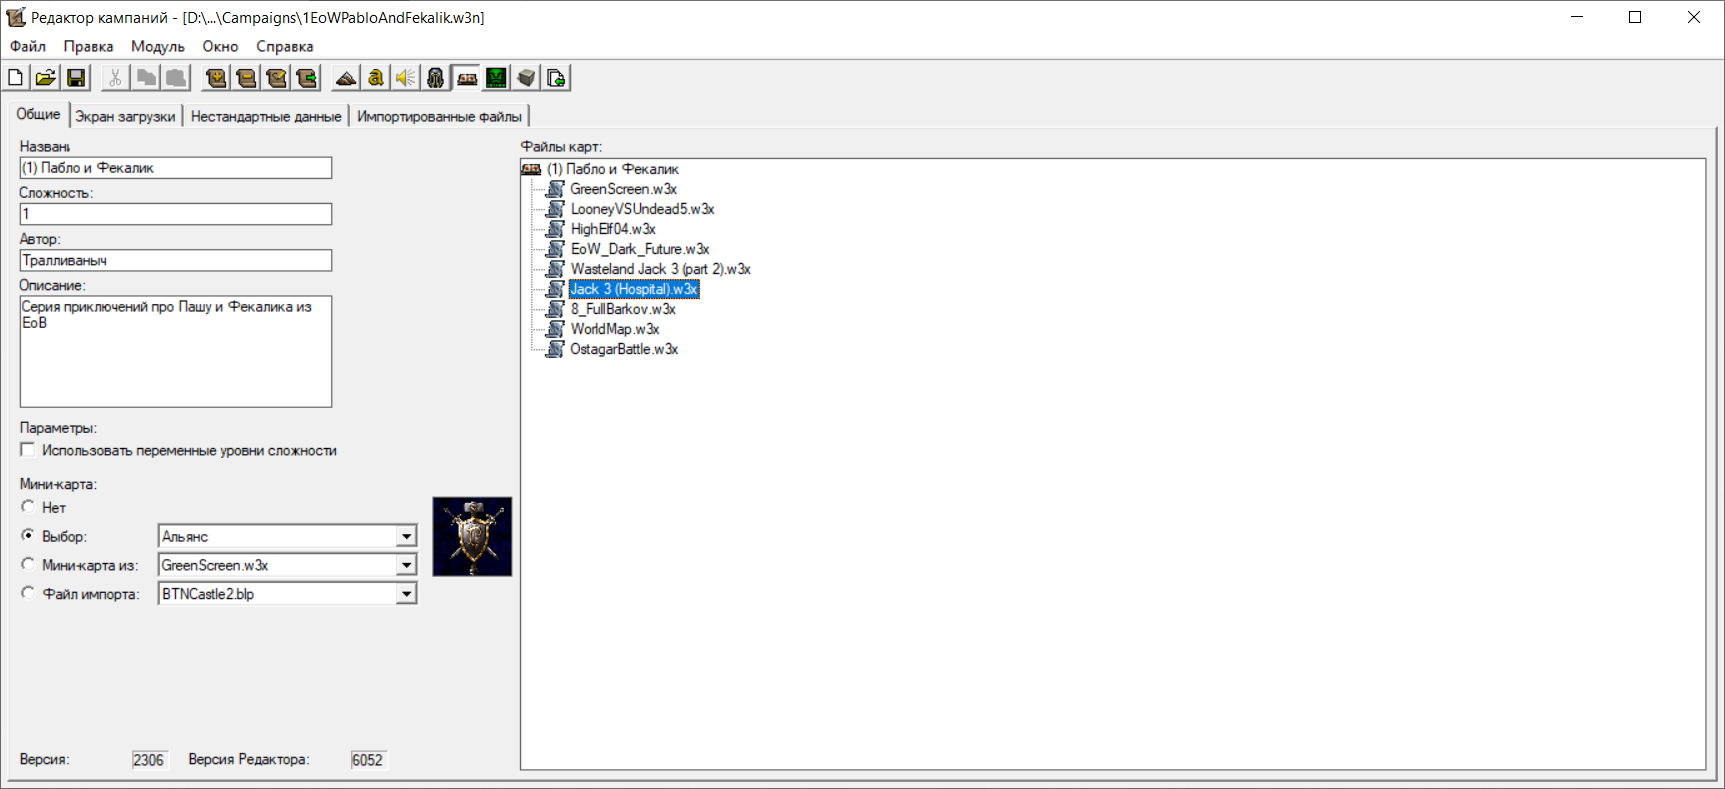The image size is (1725, 789).
Task: Click the map icon beside GreenScreen.w3x
Action: [x=555, y=189]
